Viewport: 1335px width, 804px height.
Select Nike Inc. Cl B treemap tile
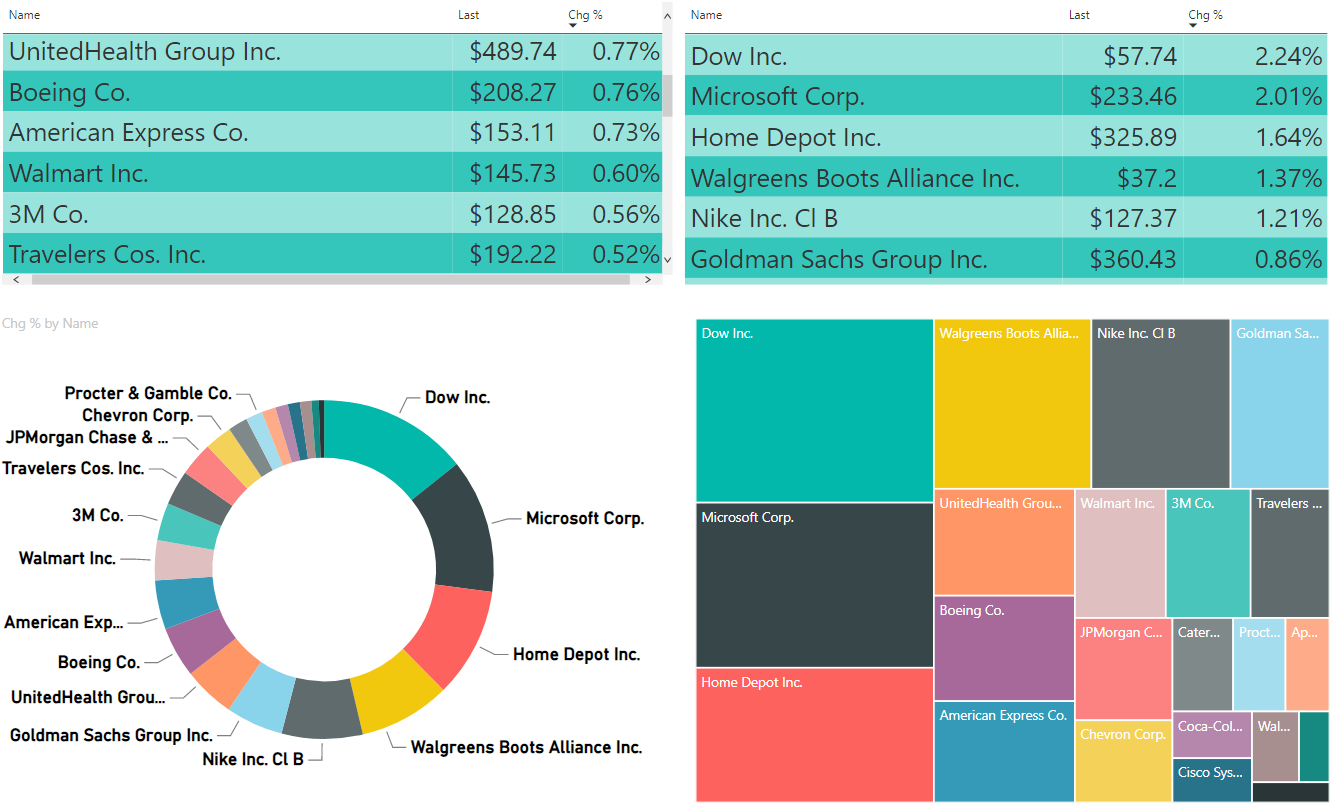coord(1161,404)
